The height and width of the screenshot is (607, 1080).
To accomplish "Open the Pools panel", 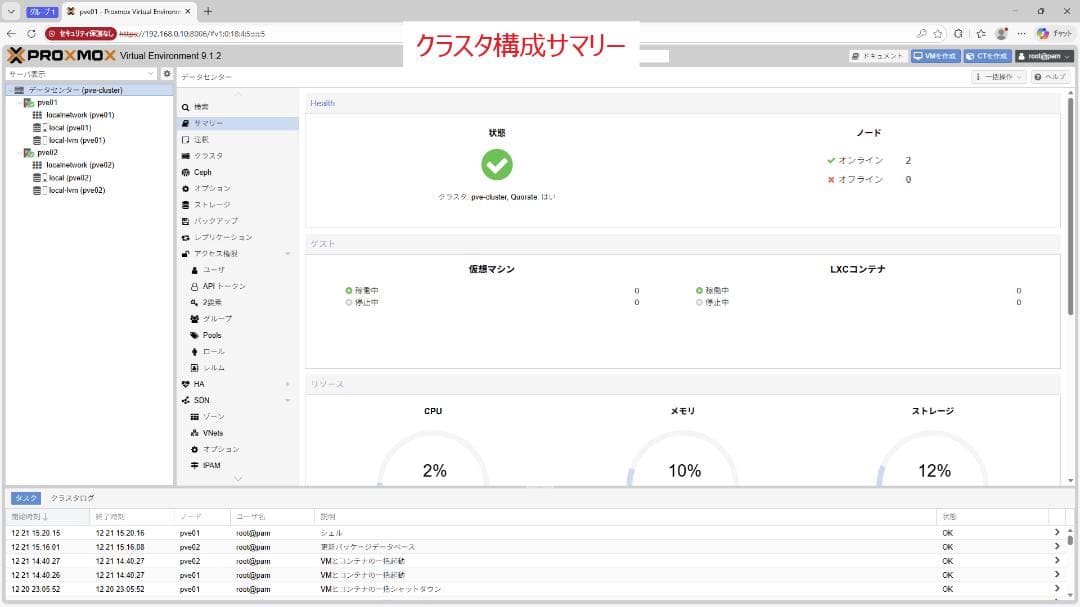I will [x=212, y=335].
